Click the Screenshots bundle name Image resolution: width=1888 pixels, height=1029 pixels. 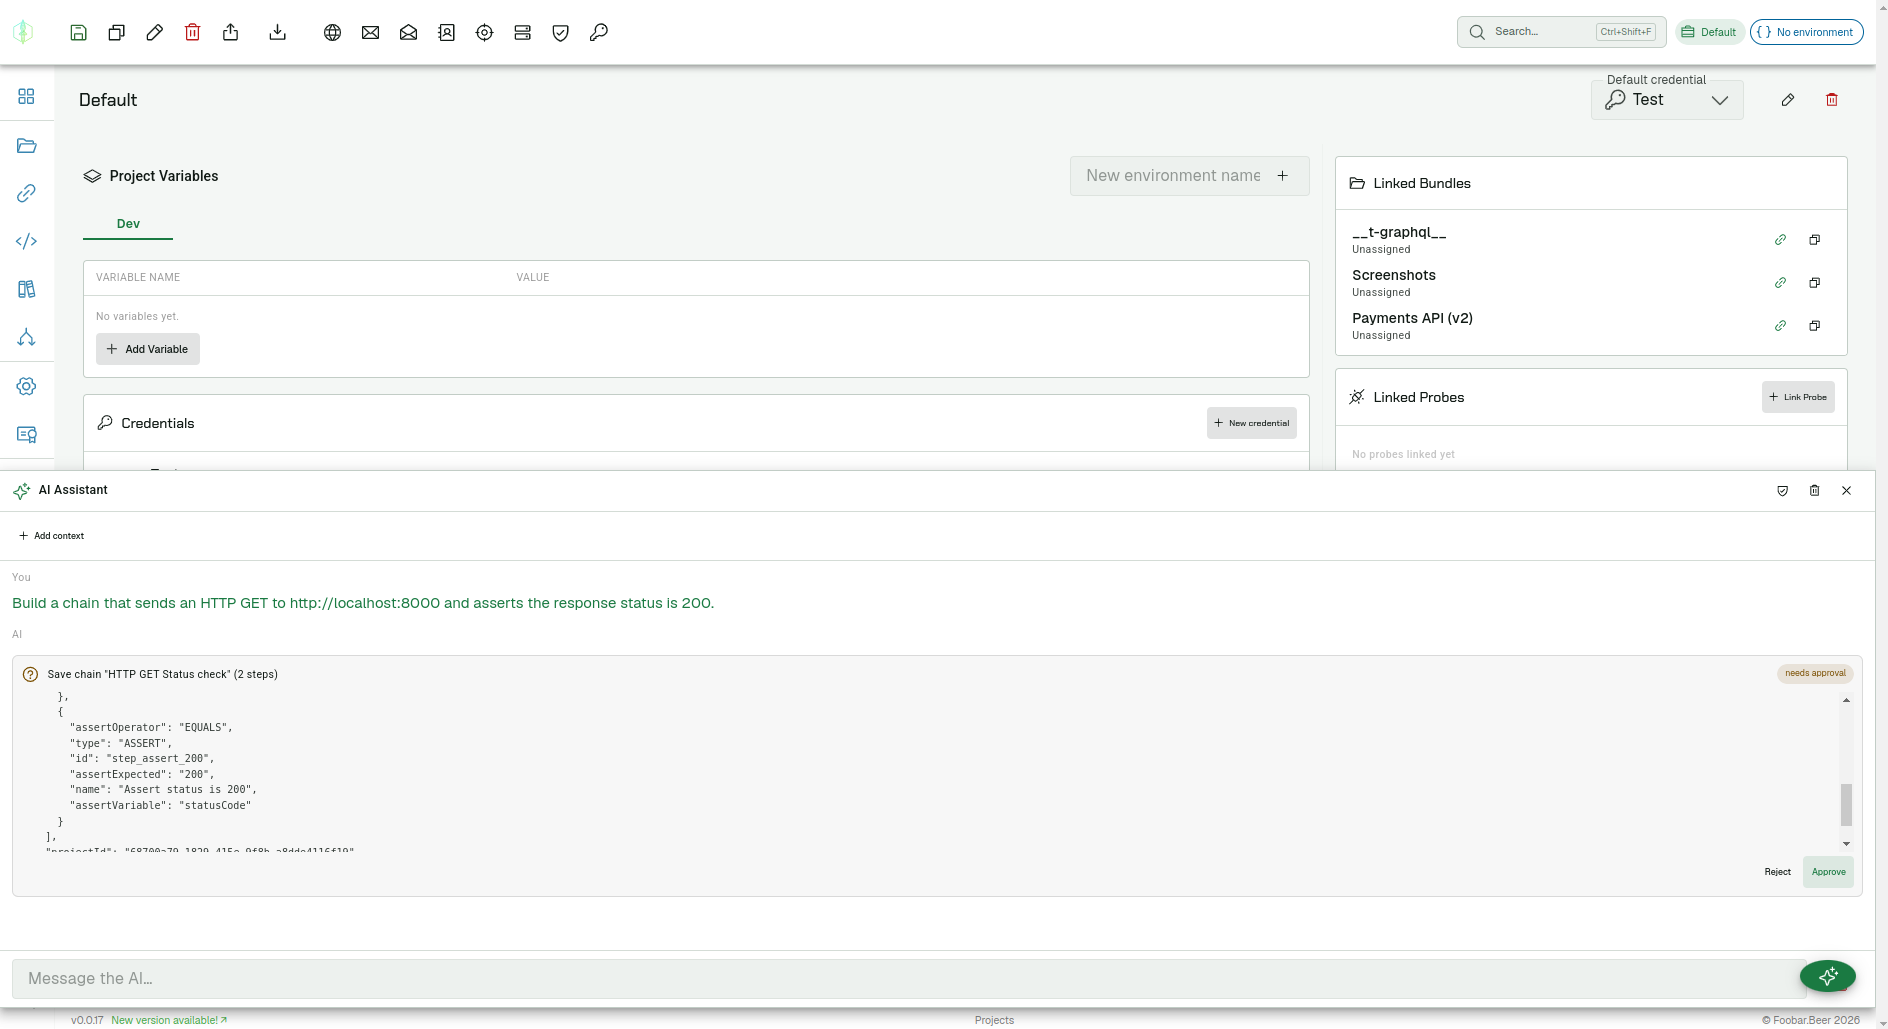1394,275
